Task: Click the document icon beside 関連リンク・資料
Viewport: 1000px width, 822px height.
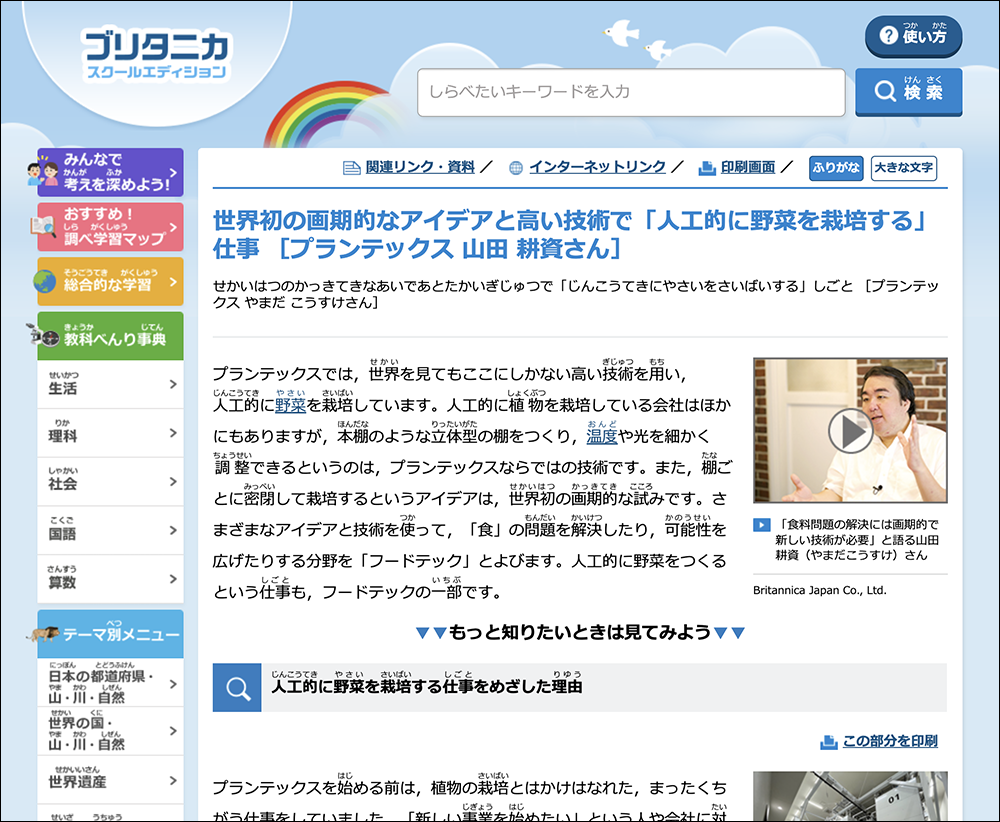Action: tap(351, 168)
